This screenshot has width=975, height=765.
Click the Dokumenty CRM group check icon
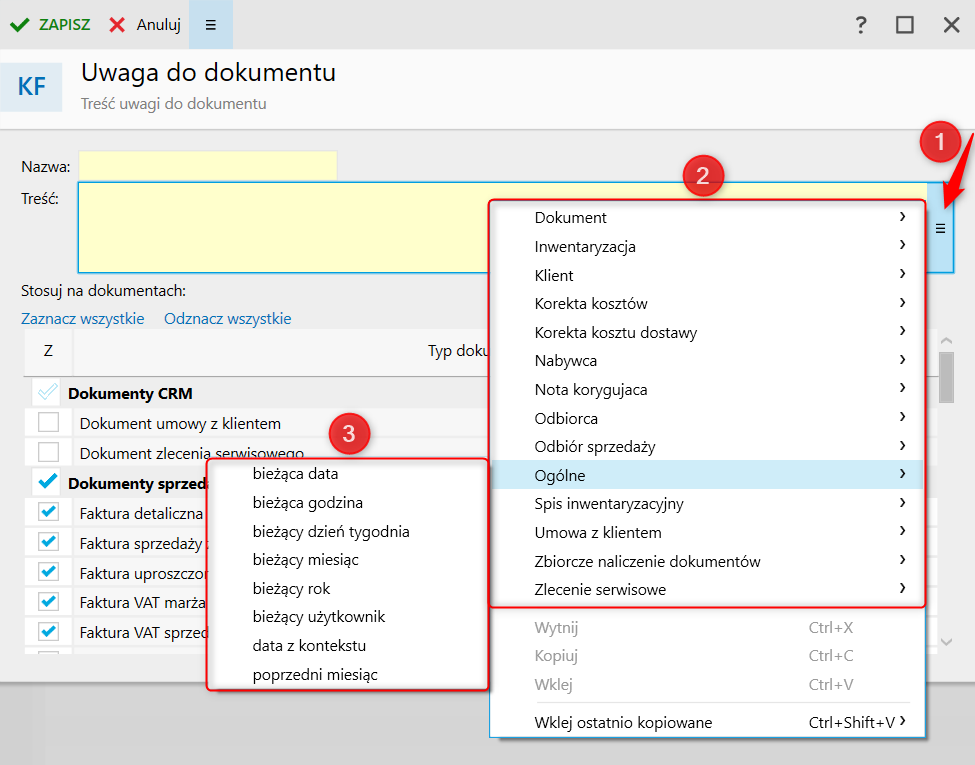click(x=47, y=393)
